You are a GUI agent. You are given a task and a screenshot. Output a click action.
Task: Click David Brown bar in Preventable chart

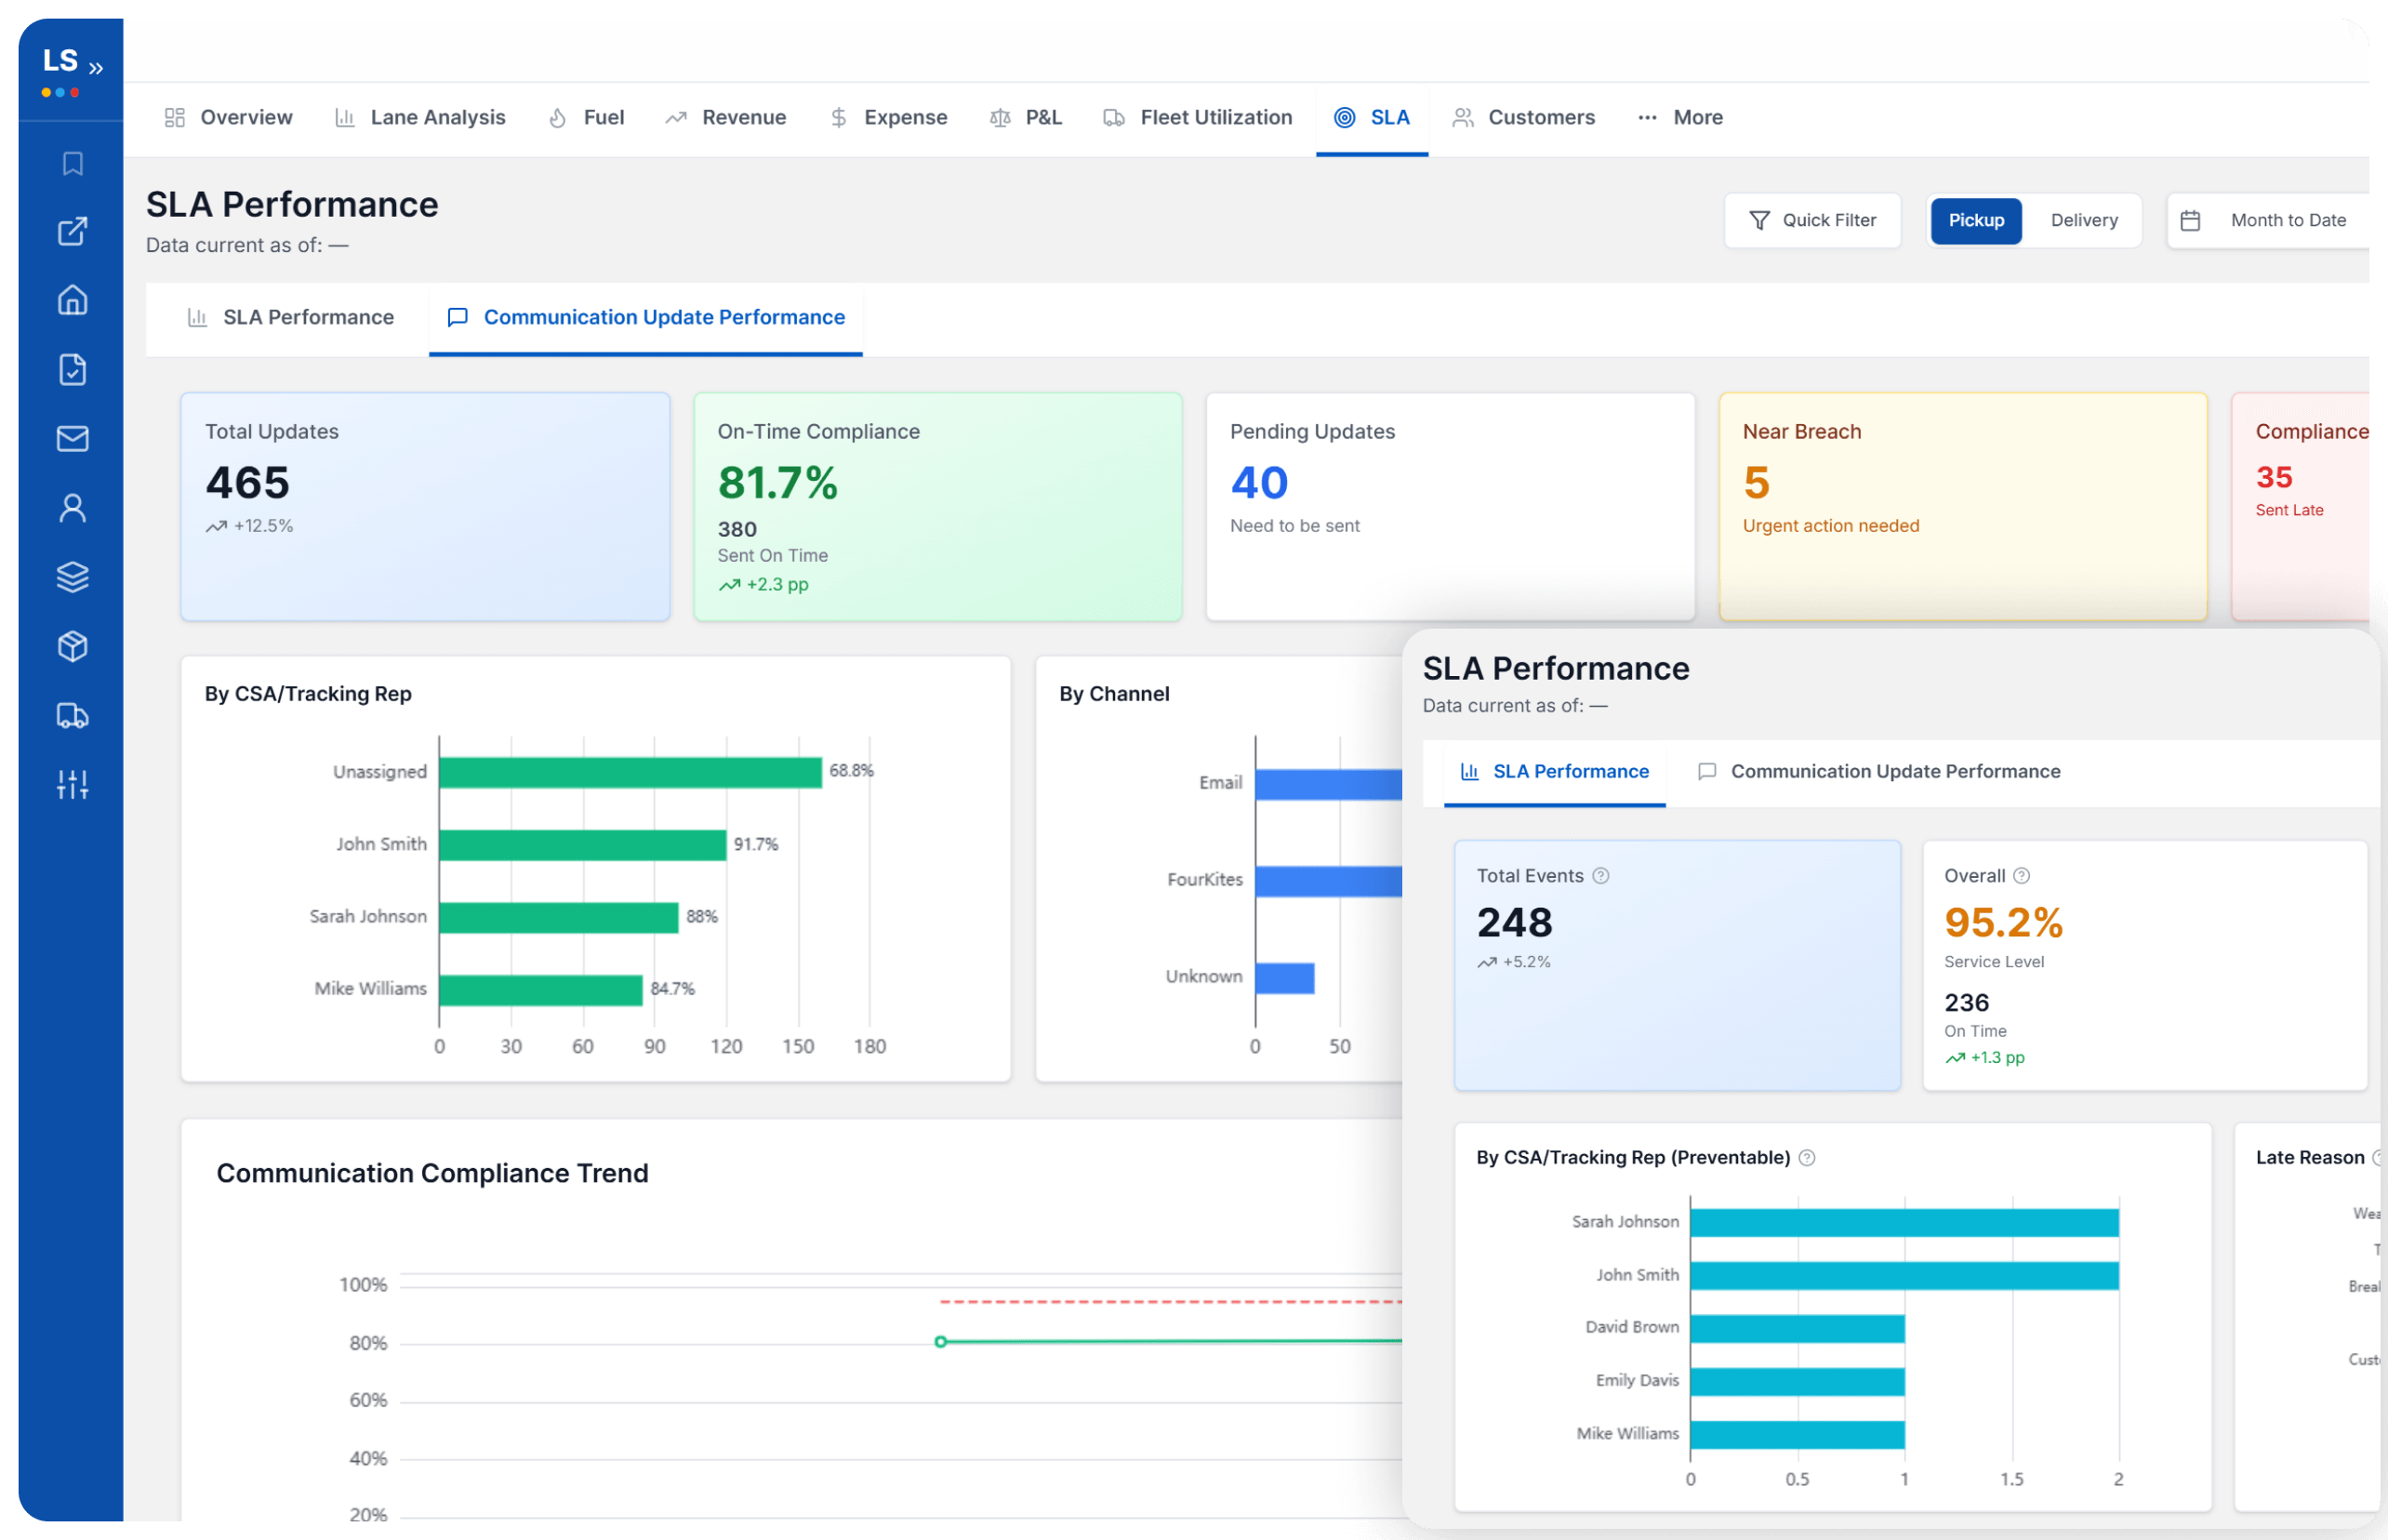pyautogui.click(x=1798, y=1329)
